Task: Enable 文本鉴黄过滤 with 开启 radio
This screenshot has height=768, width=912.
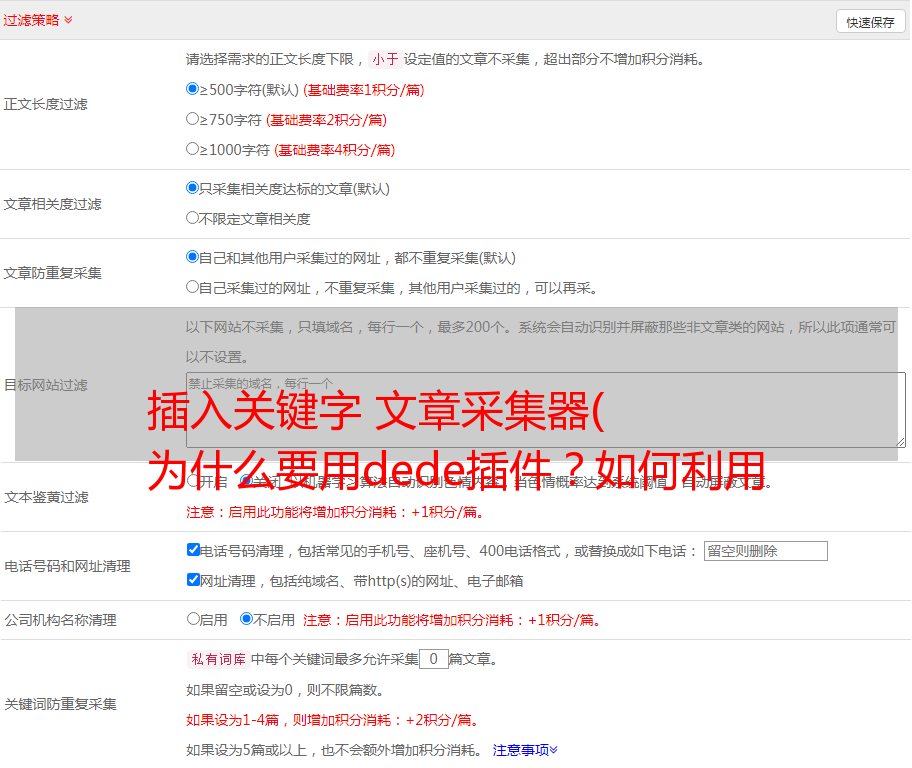Action: click(193, 481)
